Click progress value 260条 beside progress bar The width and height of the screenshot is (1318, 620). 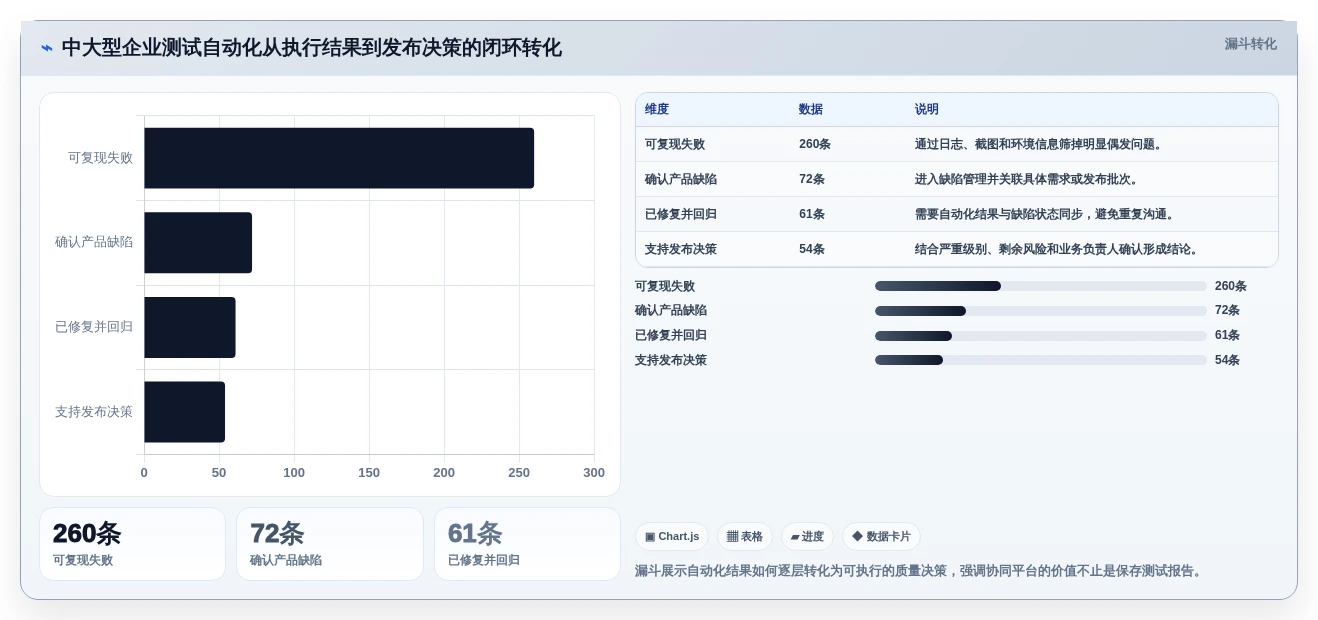[1231, 286]
